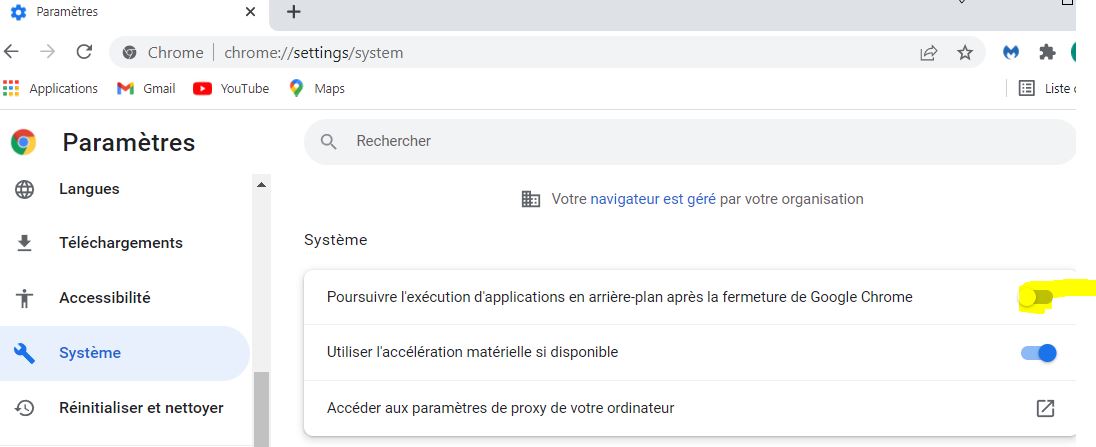Click the share icon in the address bar

pyautogui.click(x=928, y=52)
